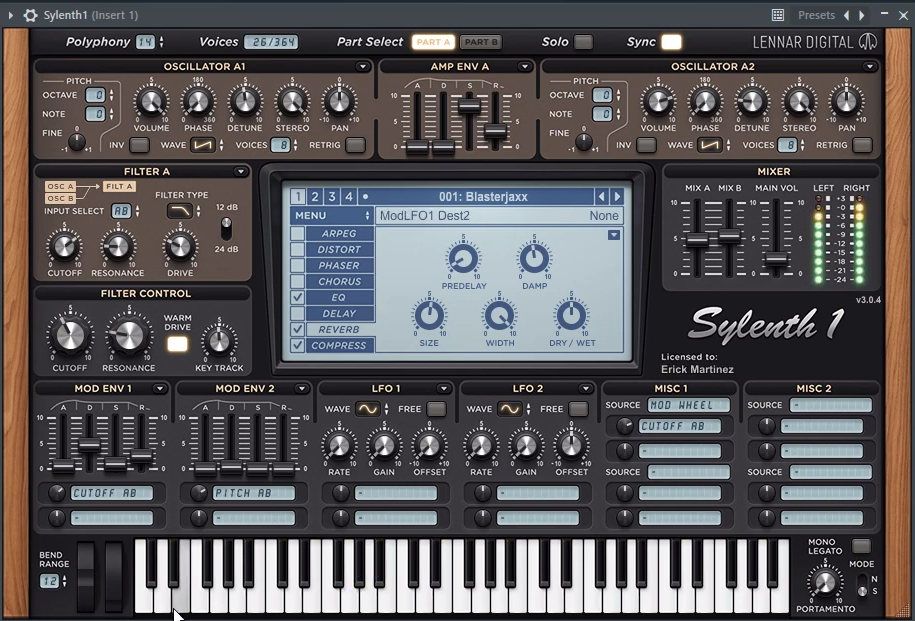Open the Oscillator A2 dropdown menu
The image size is (915, 621).
point(870,67)
